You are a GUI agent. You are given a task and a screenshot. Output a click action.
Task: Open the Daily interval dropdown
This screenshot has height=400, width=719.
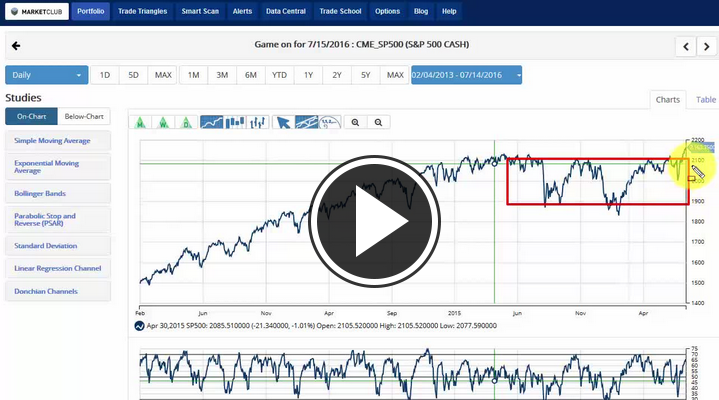tap(46, 75)
